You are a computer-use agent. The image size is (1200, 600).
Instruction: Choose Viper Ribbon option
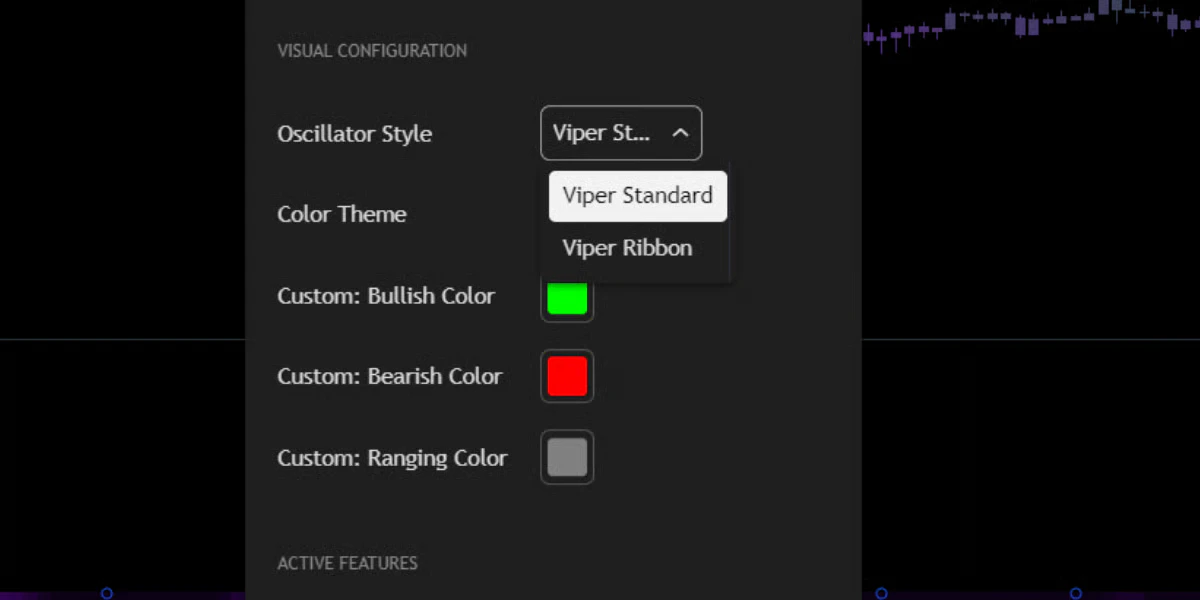638,248
